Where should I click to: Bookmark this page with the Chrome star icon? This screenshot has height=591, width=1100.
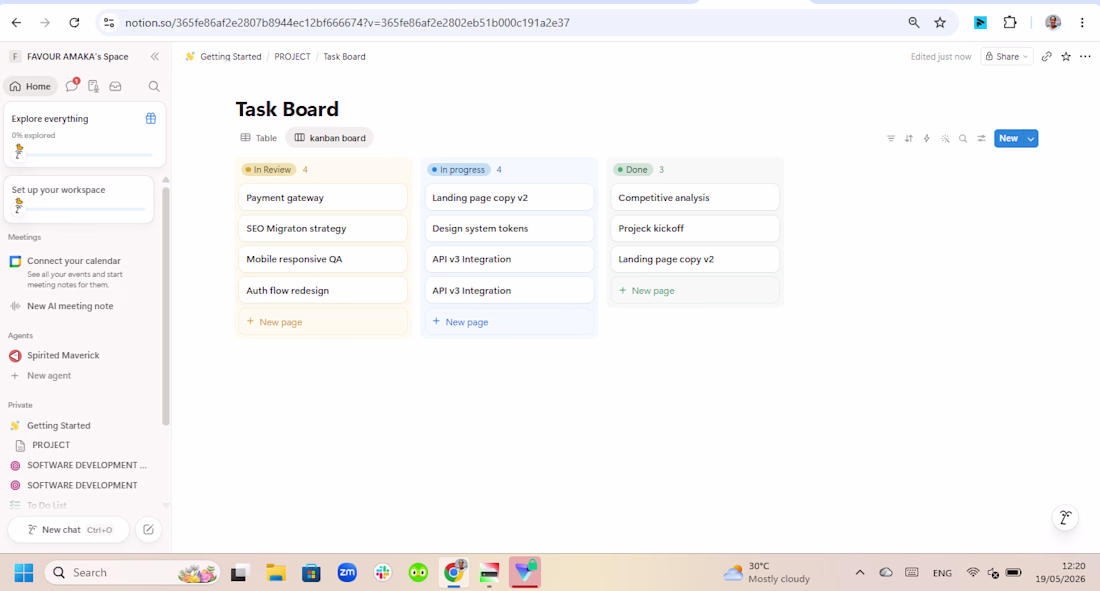(940, 22)
